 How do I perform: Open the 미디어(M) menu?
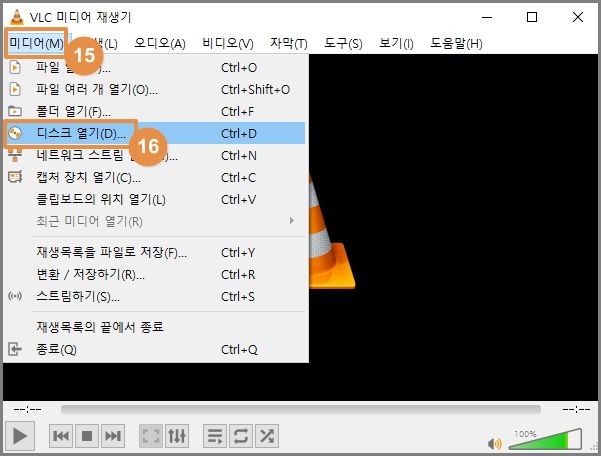(x=36, y=43)
